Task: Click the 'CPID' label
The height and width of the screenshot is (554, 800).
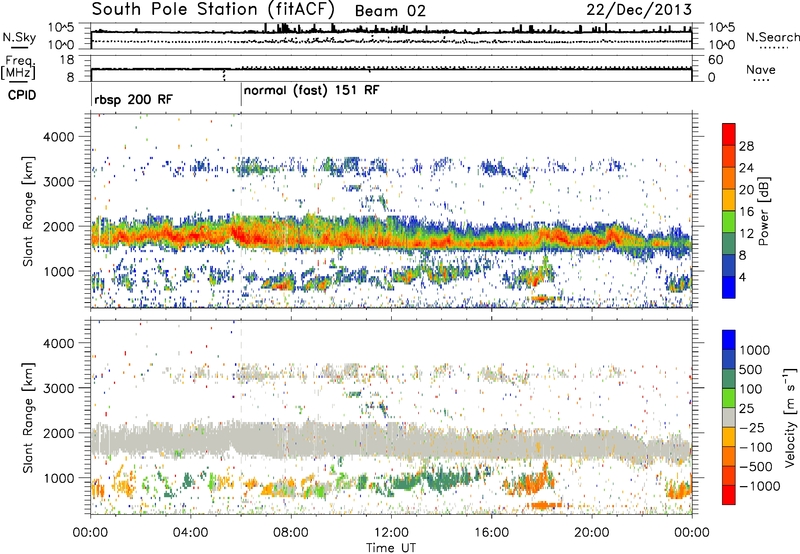Action: coord(22,95)
